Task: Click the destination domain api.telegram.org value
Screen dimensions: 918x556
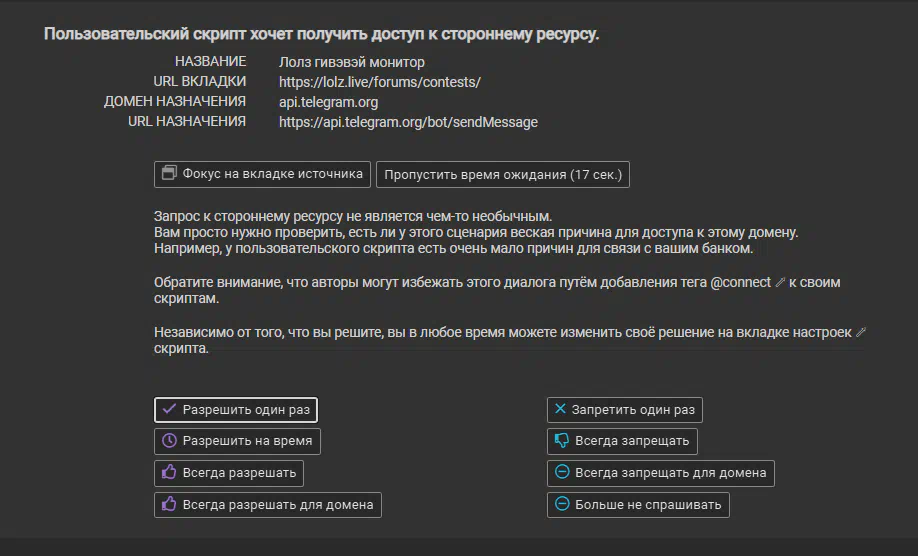Action: pyautogui.click(x=328, y=102)
